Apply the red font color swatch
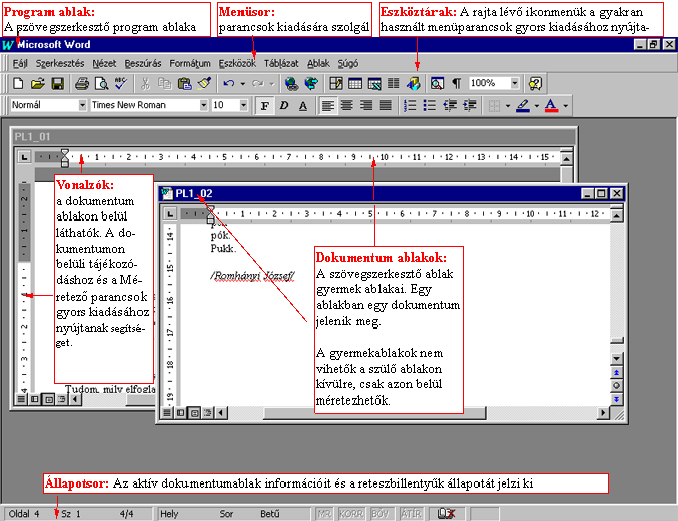 [551, 105]
